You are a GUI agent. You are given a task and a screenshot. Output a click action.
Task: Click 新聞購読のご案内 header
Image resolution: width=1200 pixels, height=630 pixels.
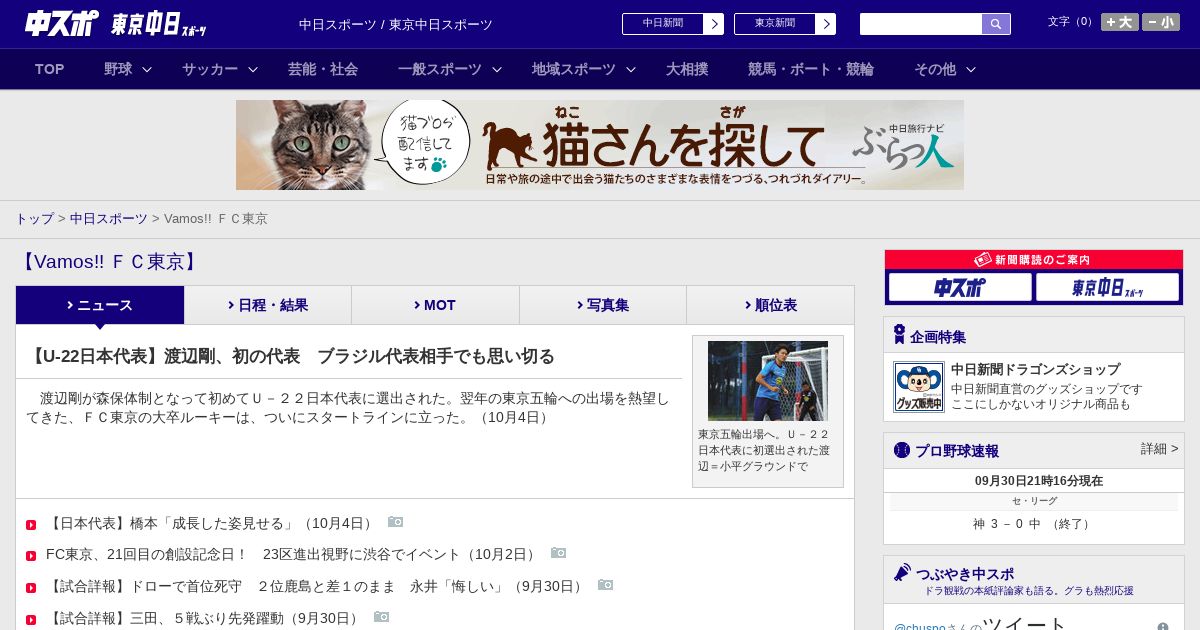point(1034,260)
